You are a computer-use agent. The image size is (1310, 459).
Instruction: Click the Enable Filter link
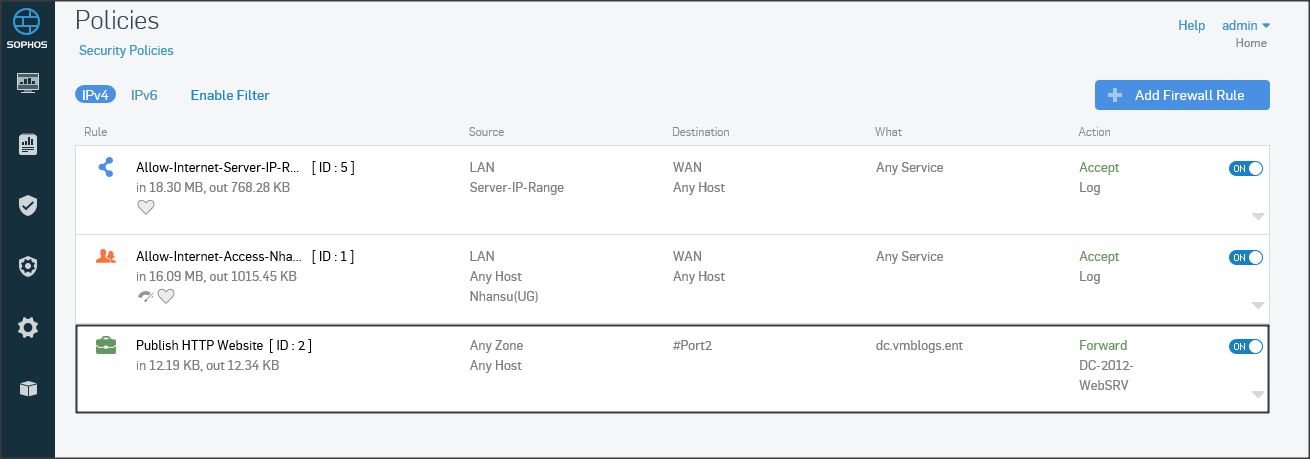230,95
